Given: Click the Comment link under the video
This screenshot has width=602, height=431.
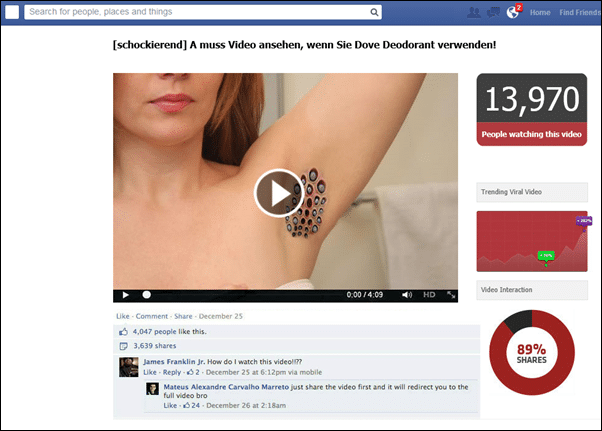Looking at the screenshot, I should [152, 316].
